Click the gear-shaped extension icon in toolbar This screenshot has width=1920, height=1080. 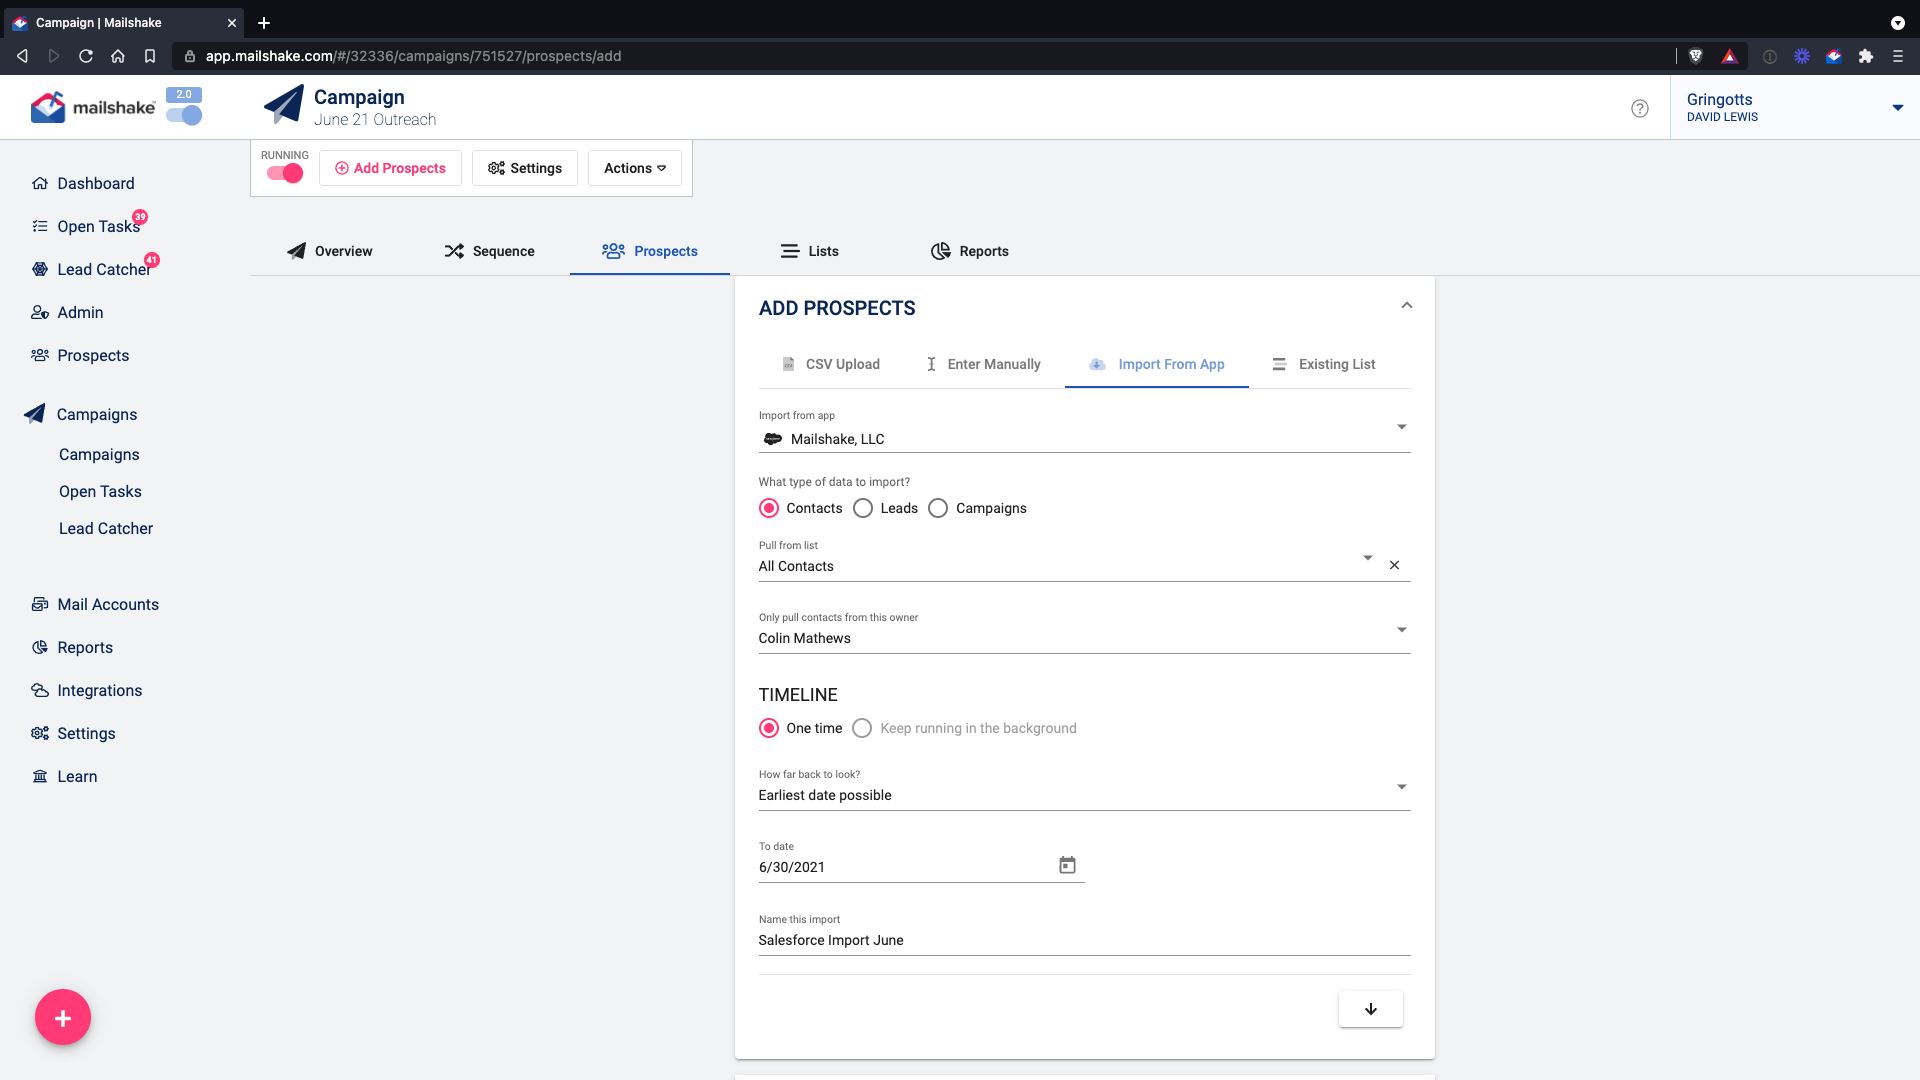(x=1802, y=56)
